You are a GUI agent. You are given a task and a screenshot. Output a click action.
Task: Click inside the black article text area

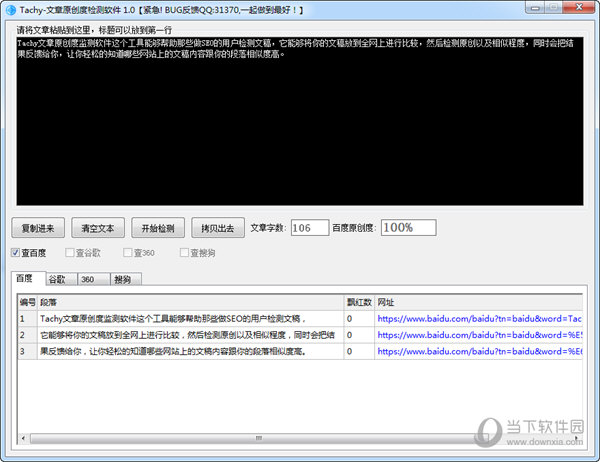(300, 121)
